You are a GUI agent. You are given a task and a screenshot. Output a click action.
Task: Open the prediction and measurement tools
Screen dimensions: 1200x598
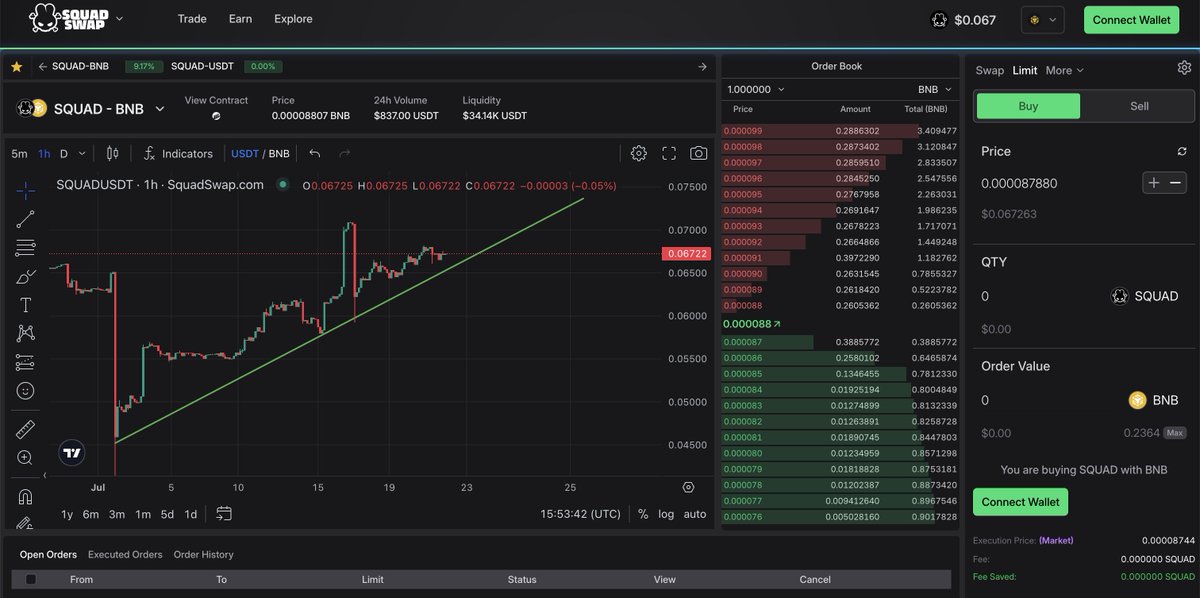(x=25, y=362)
